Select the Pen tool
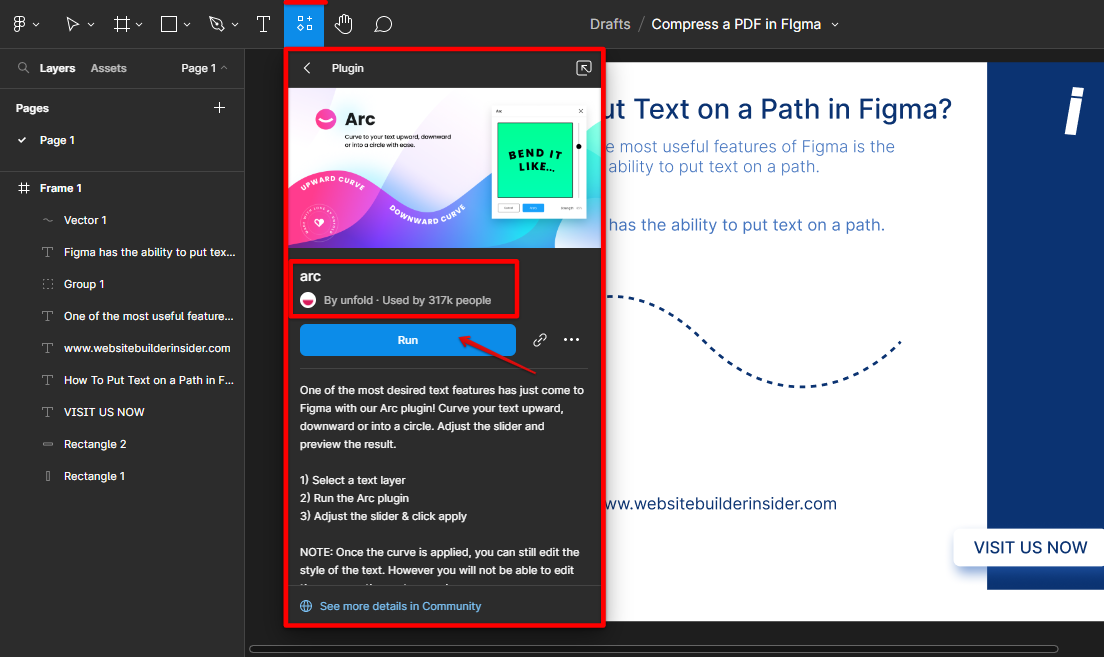Viewport: 1104px width, 657px height. [x=216, y=23]
